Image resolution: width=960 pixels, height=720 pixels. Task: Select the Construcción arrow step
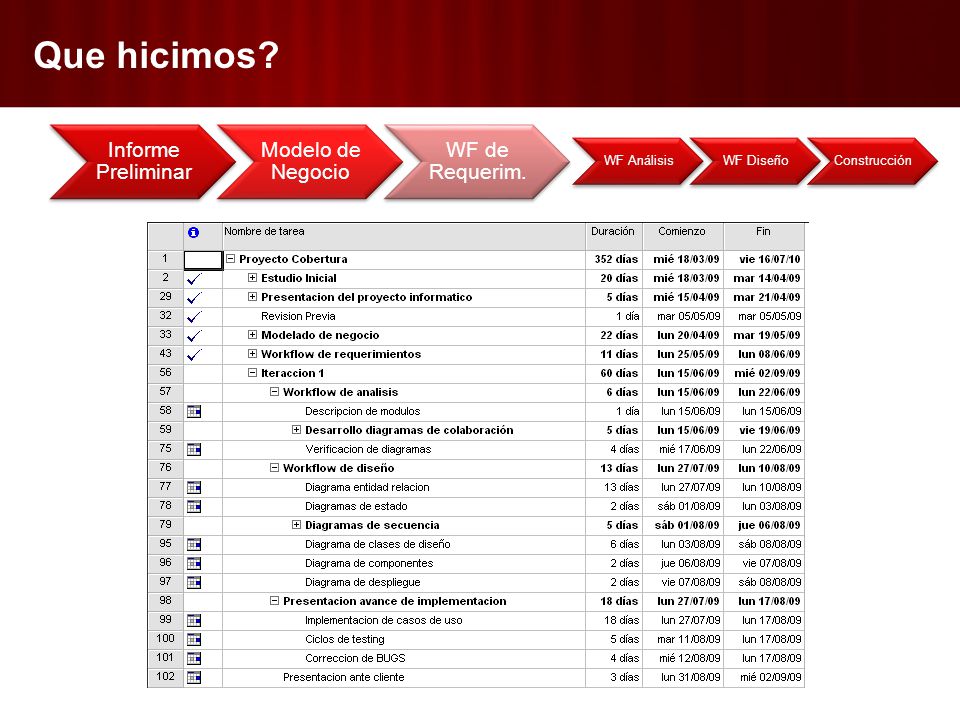(872, 160)
